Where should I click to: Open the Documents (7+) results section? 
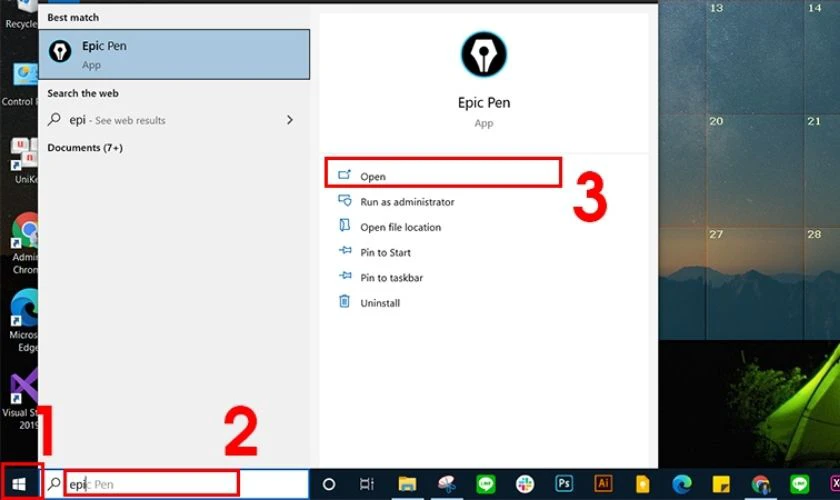coord(85,147)
